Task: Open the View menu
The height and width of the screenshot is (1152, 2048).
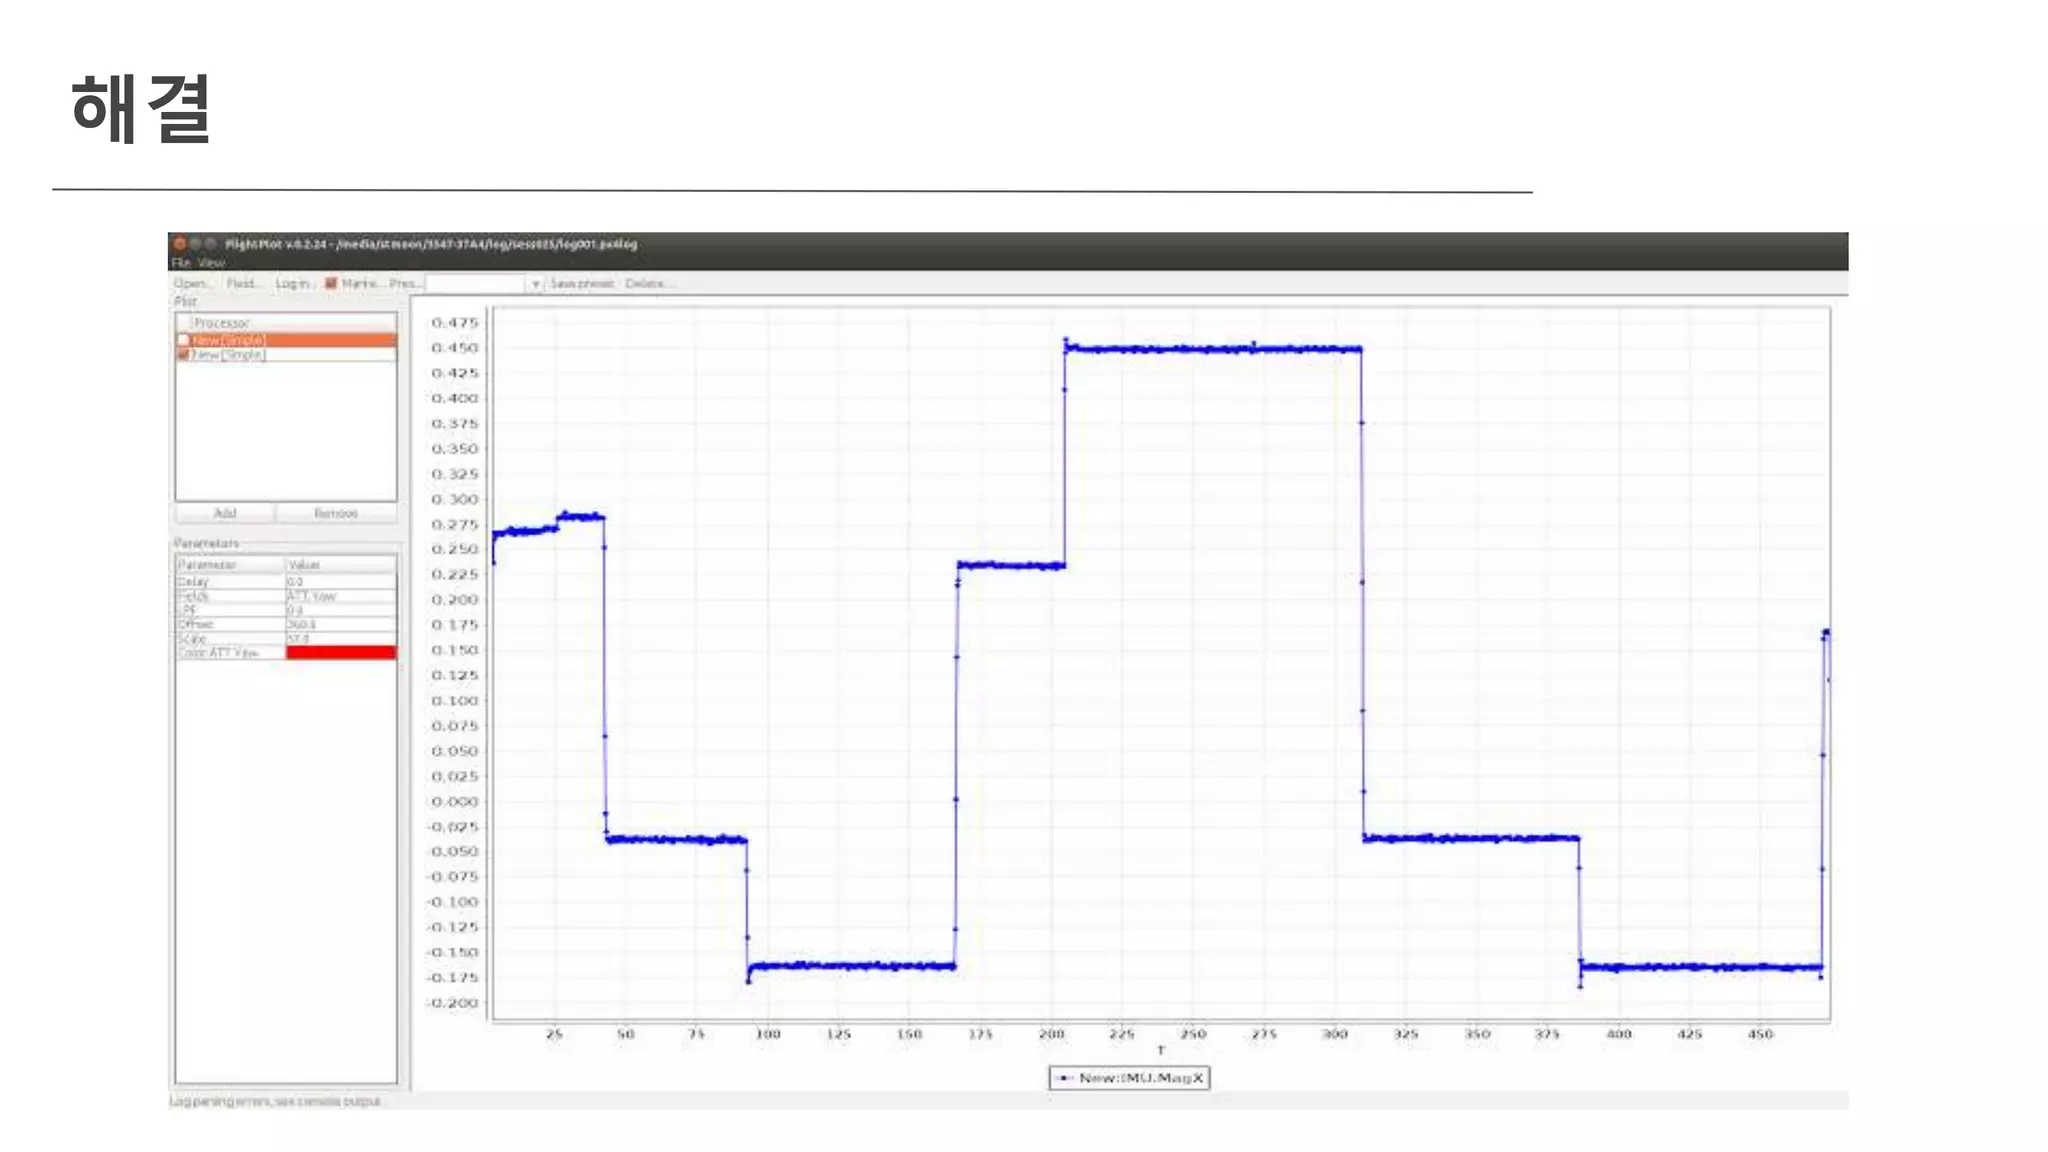Action: [211, 263]
